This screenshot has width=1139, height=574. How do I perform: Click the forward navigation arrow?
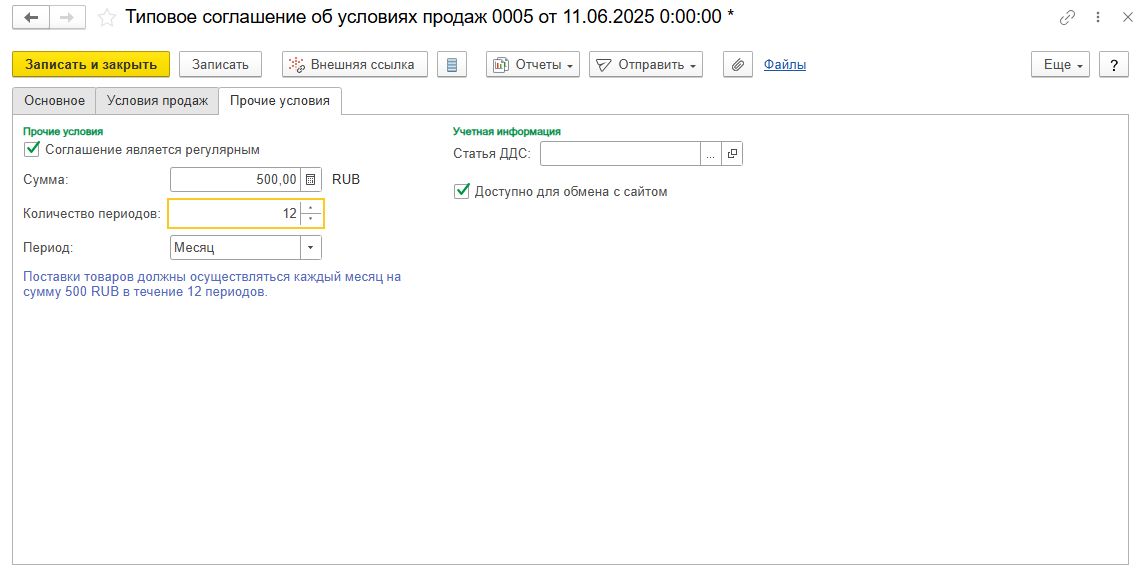pyautogui.click(x=67, y=18)
